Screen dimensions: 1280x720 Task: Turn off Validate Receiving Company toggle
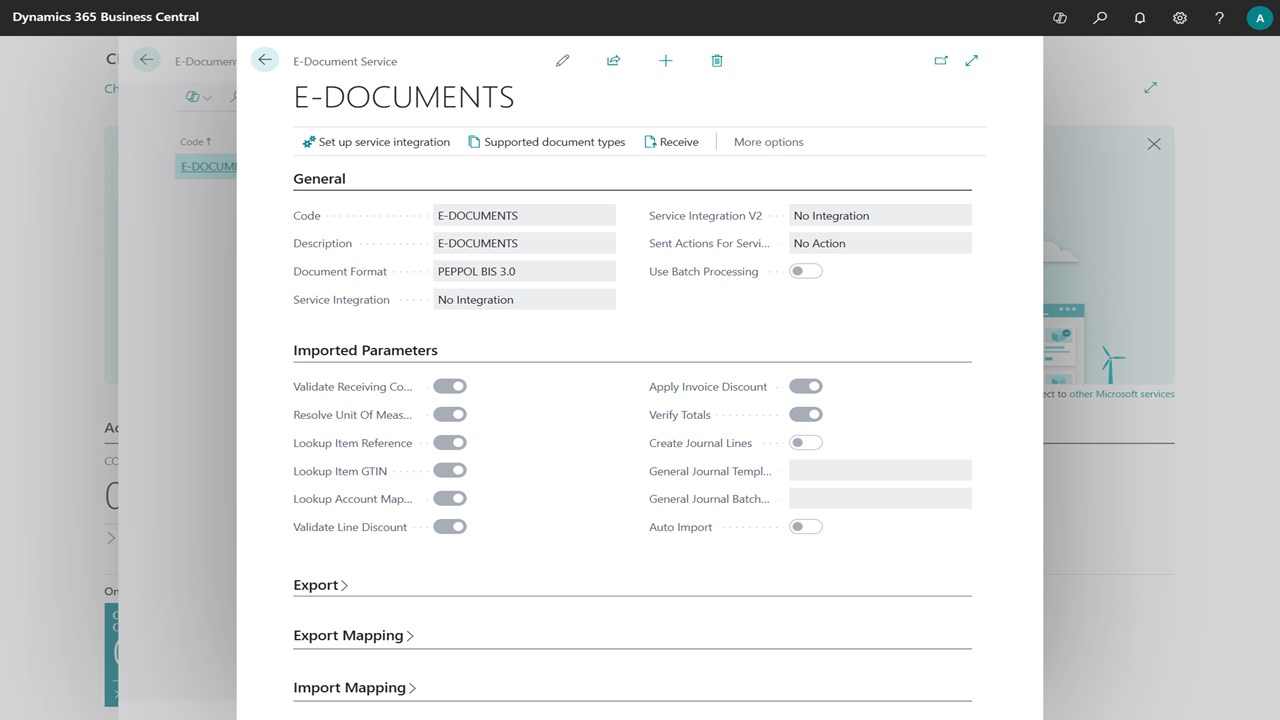click(450, 387)
